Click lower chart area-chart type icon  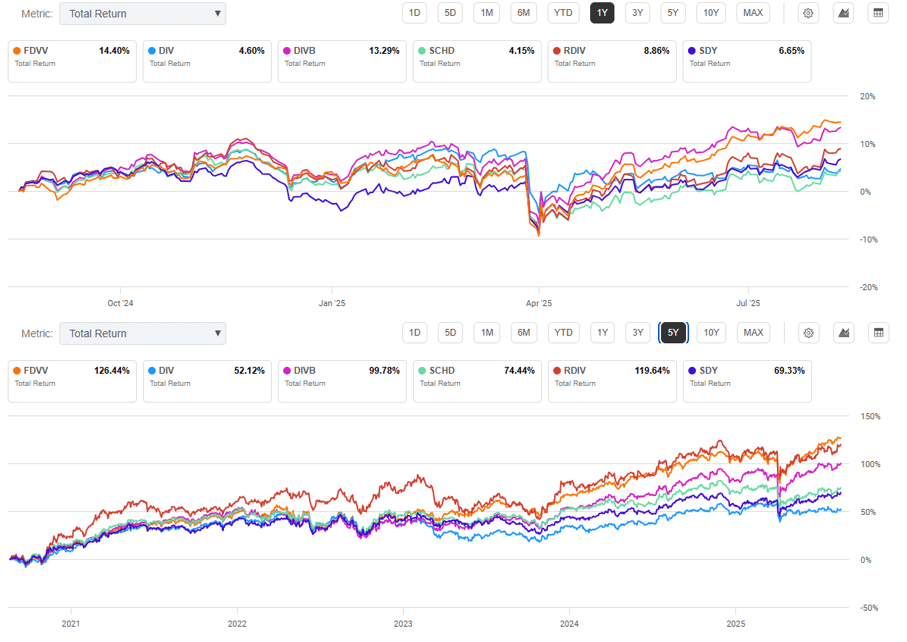coord(843,333)
